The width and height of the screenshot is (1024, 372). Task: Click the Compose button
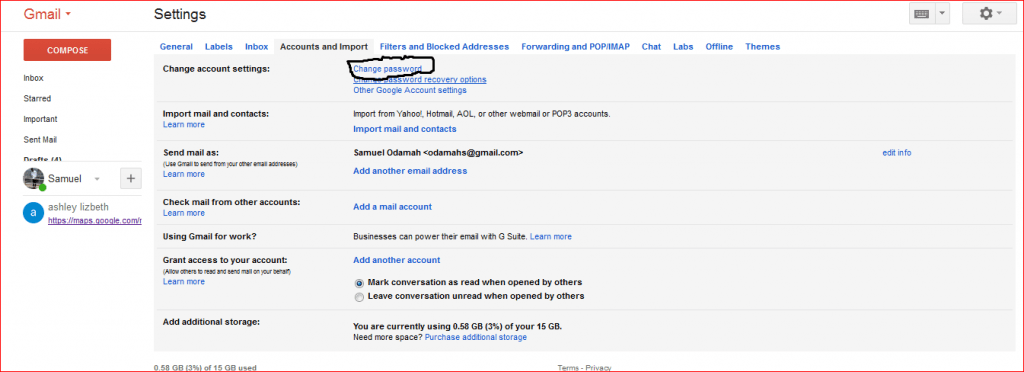click(67, 50)
